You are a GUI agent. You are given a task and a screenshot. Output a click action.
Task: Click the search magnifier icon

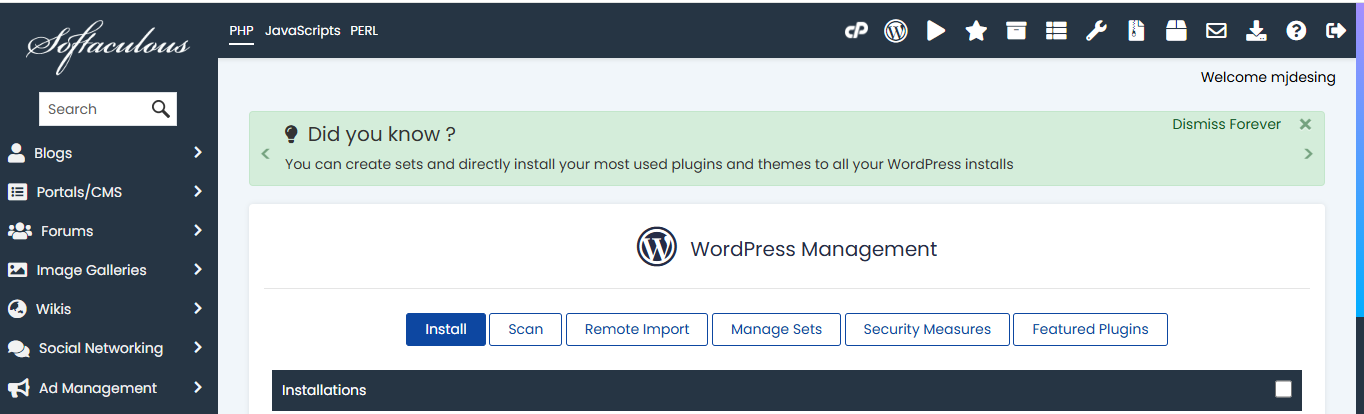(x=161, y=109)
